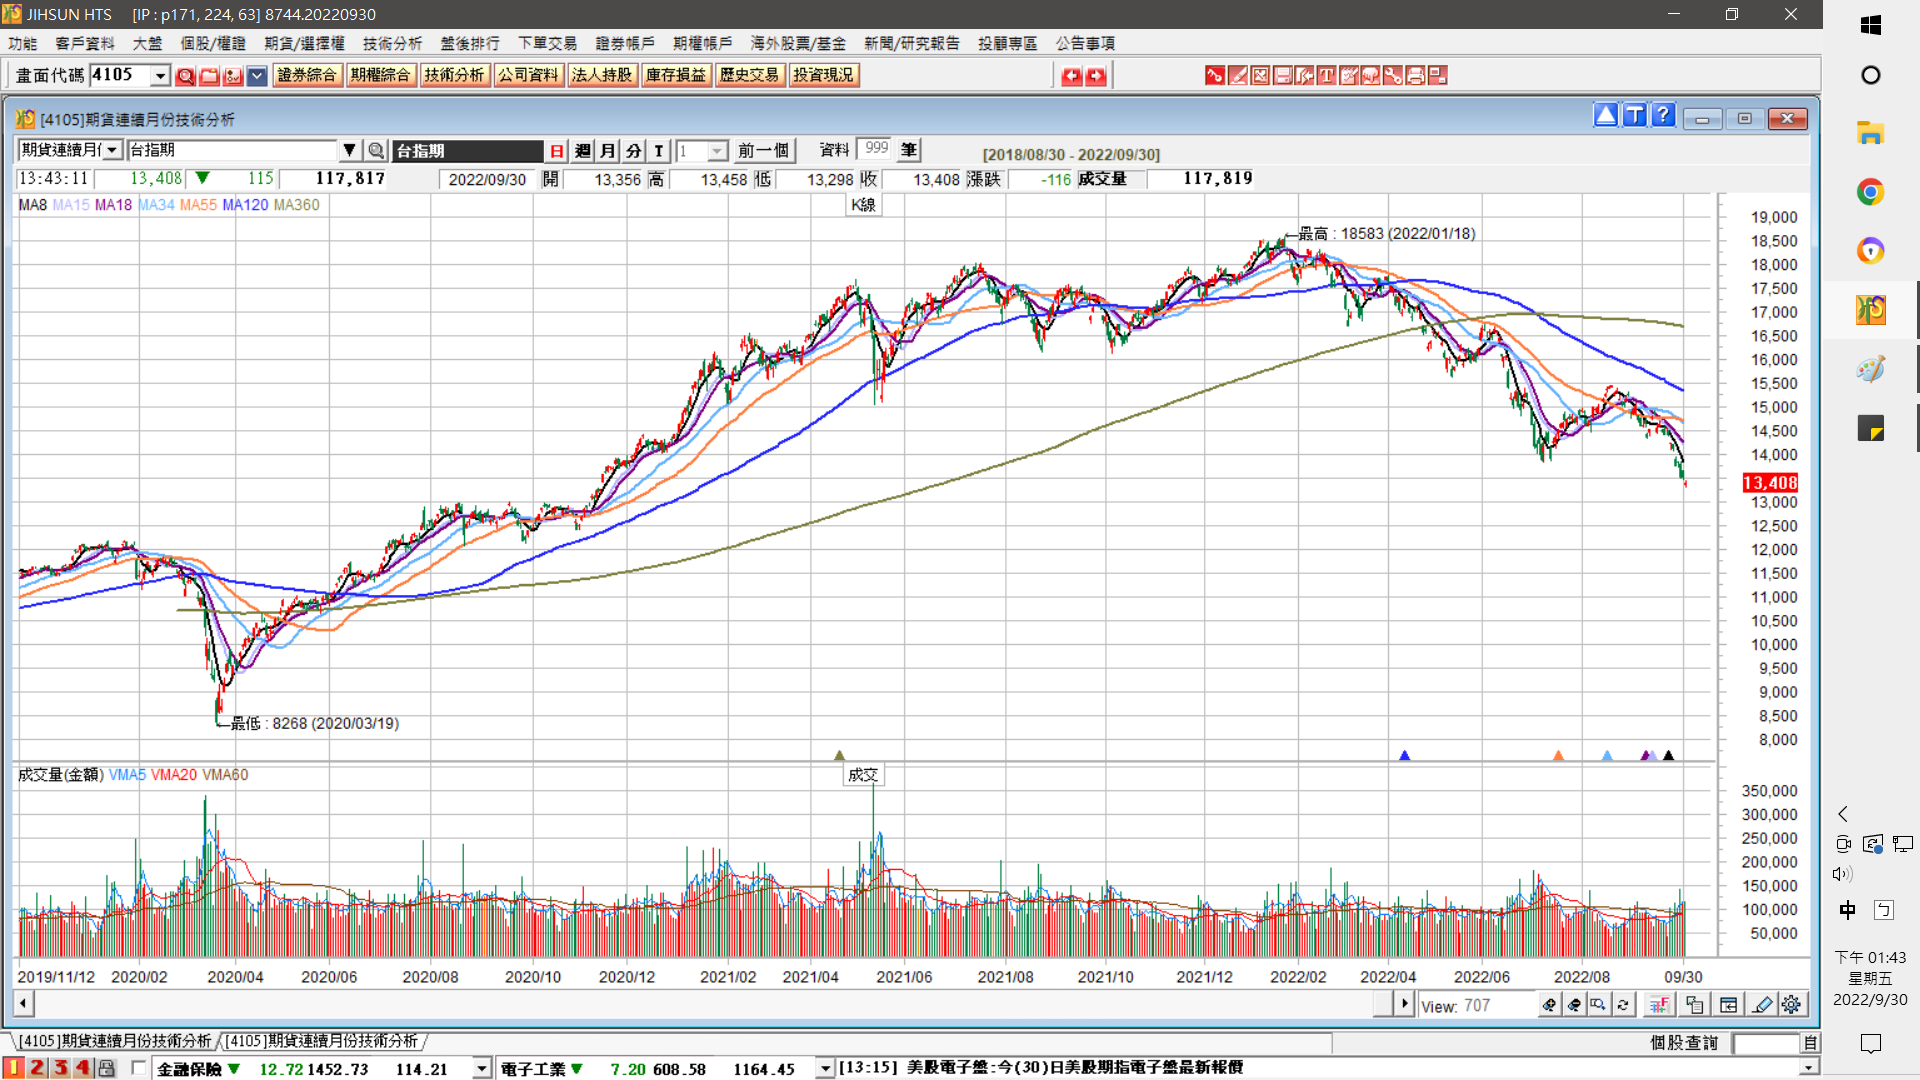Expand the 台指期 symbol list arrow
Screen dimensions: 1920x1080
pyautogui.click(x=349, y=150)
